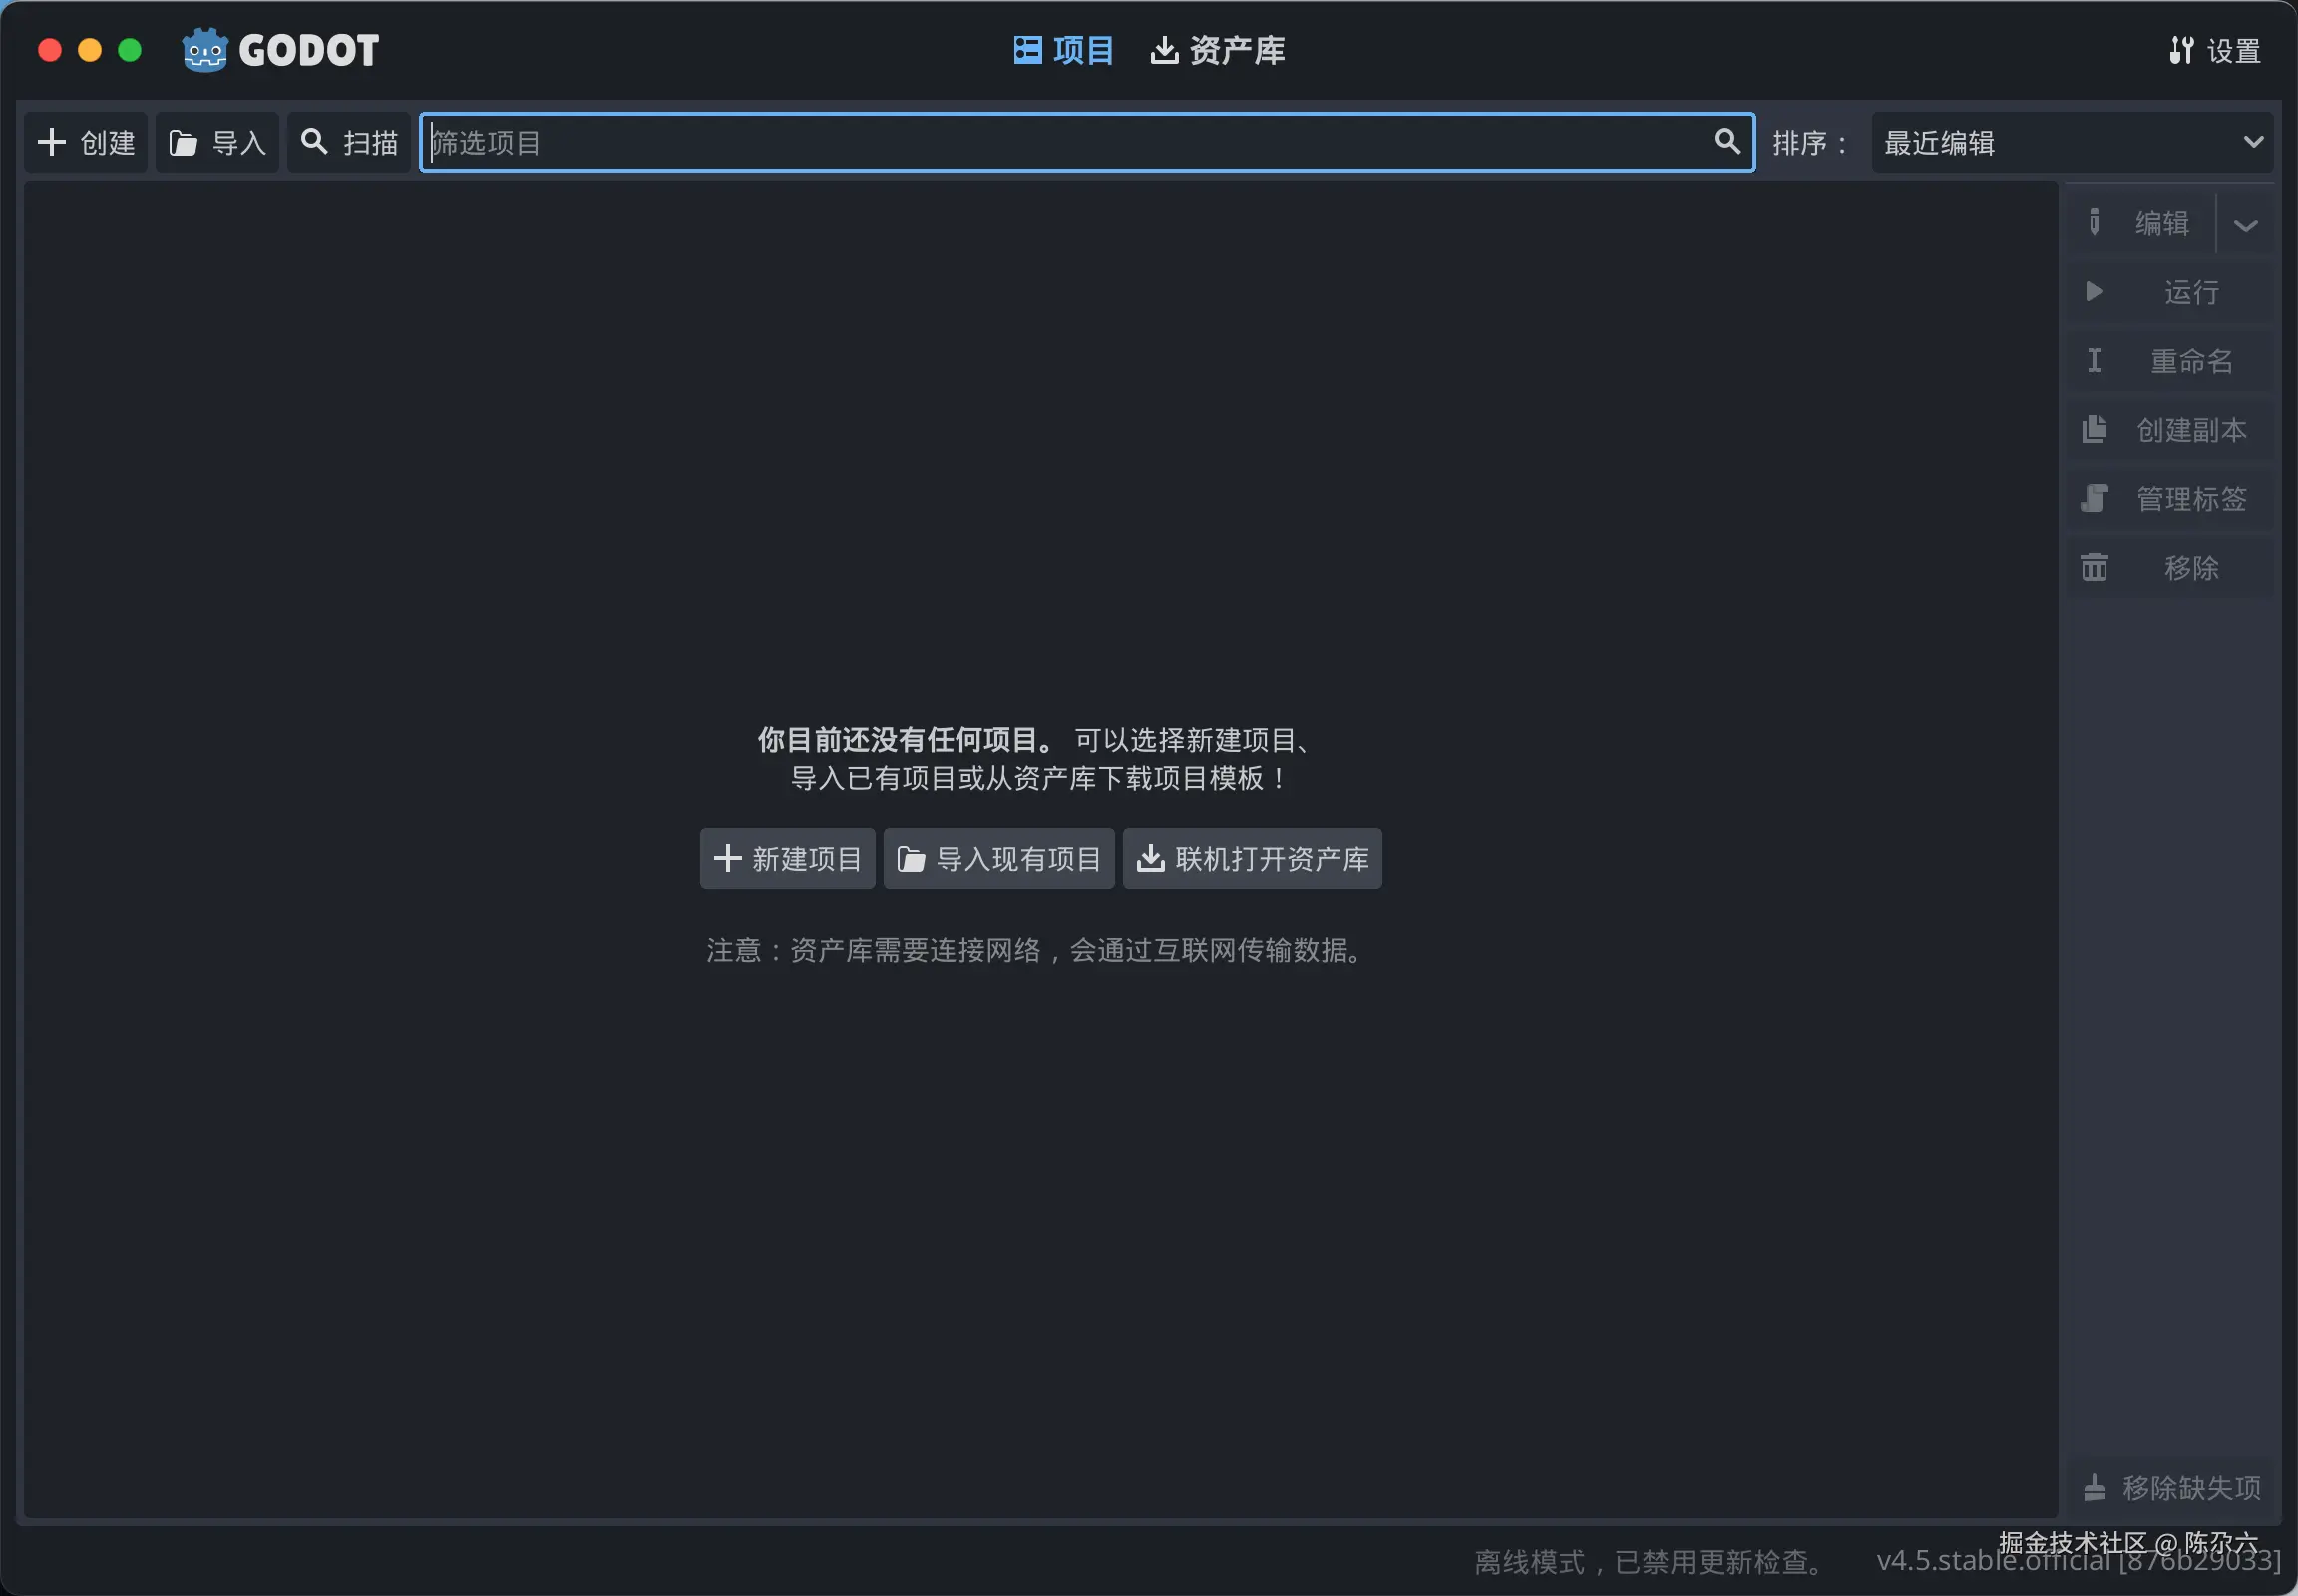
Task: Select the 项目 tab
Action: tap(1063, 49)
